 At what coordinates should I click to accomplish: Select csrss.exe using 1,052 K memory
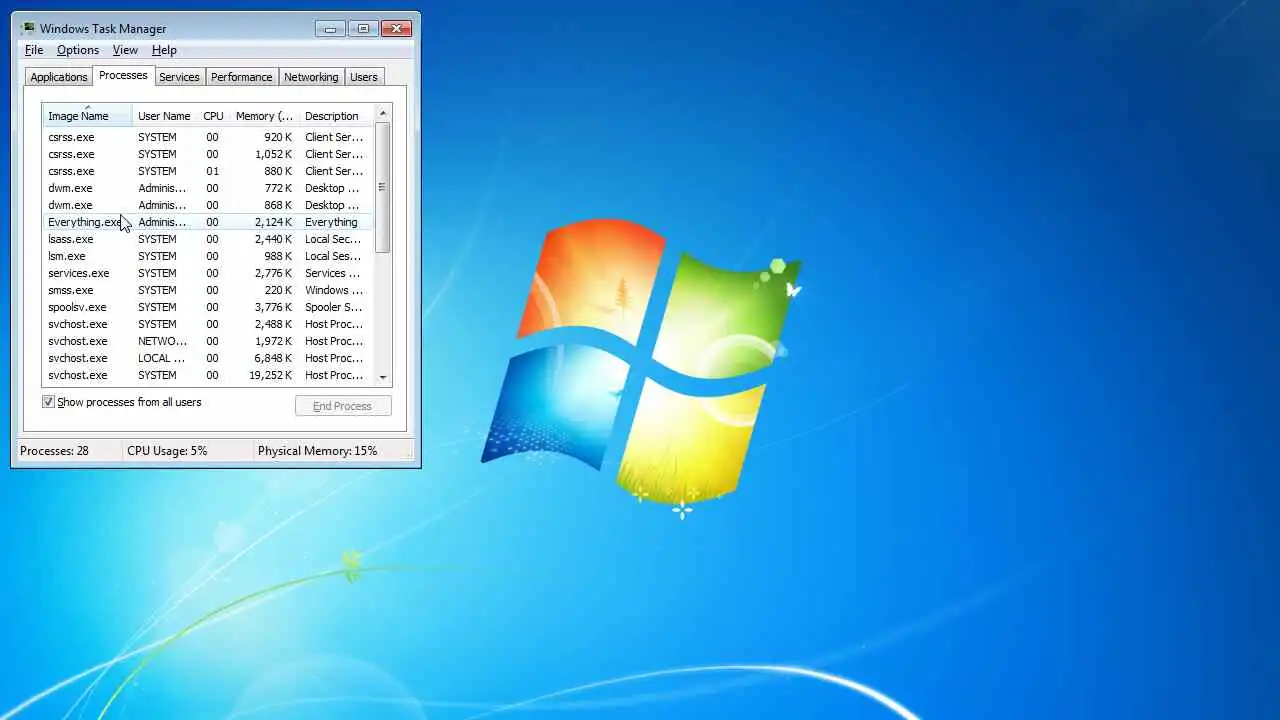click(206, 154)
